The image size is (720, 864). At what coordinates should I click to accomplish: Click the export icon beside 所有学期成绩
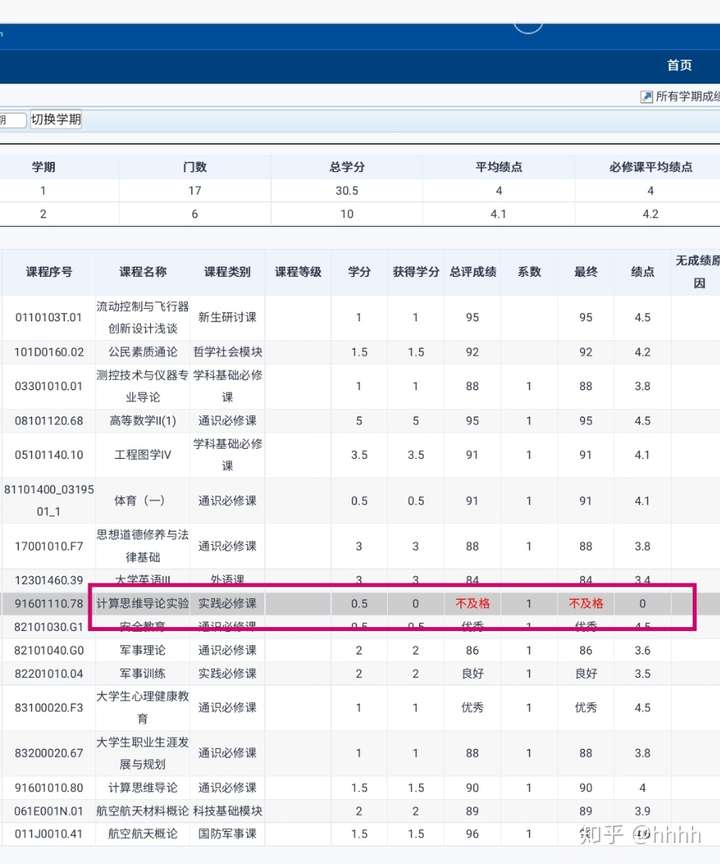[646, 97]
